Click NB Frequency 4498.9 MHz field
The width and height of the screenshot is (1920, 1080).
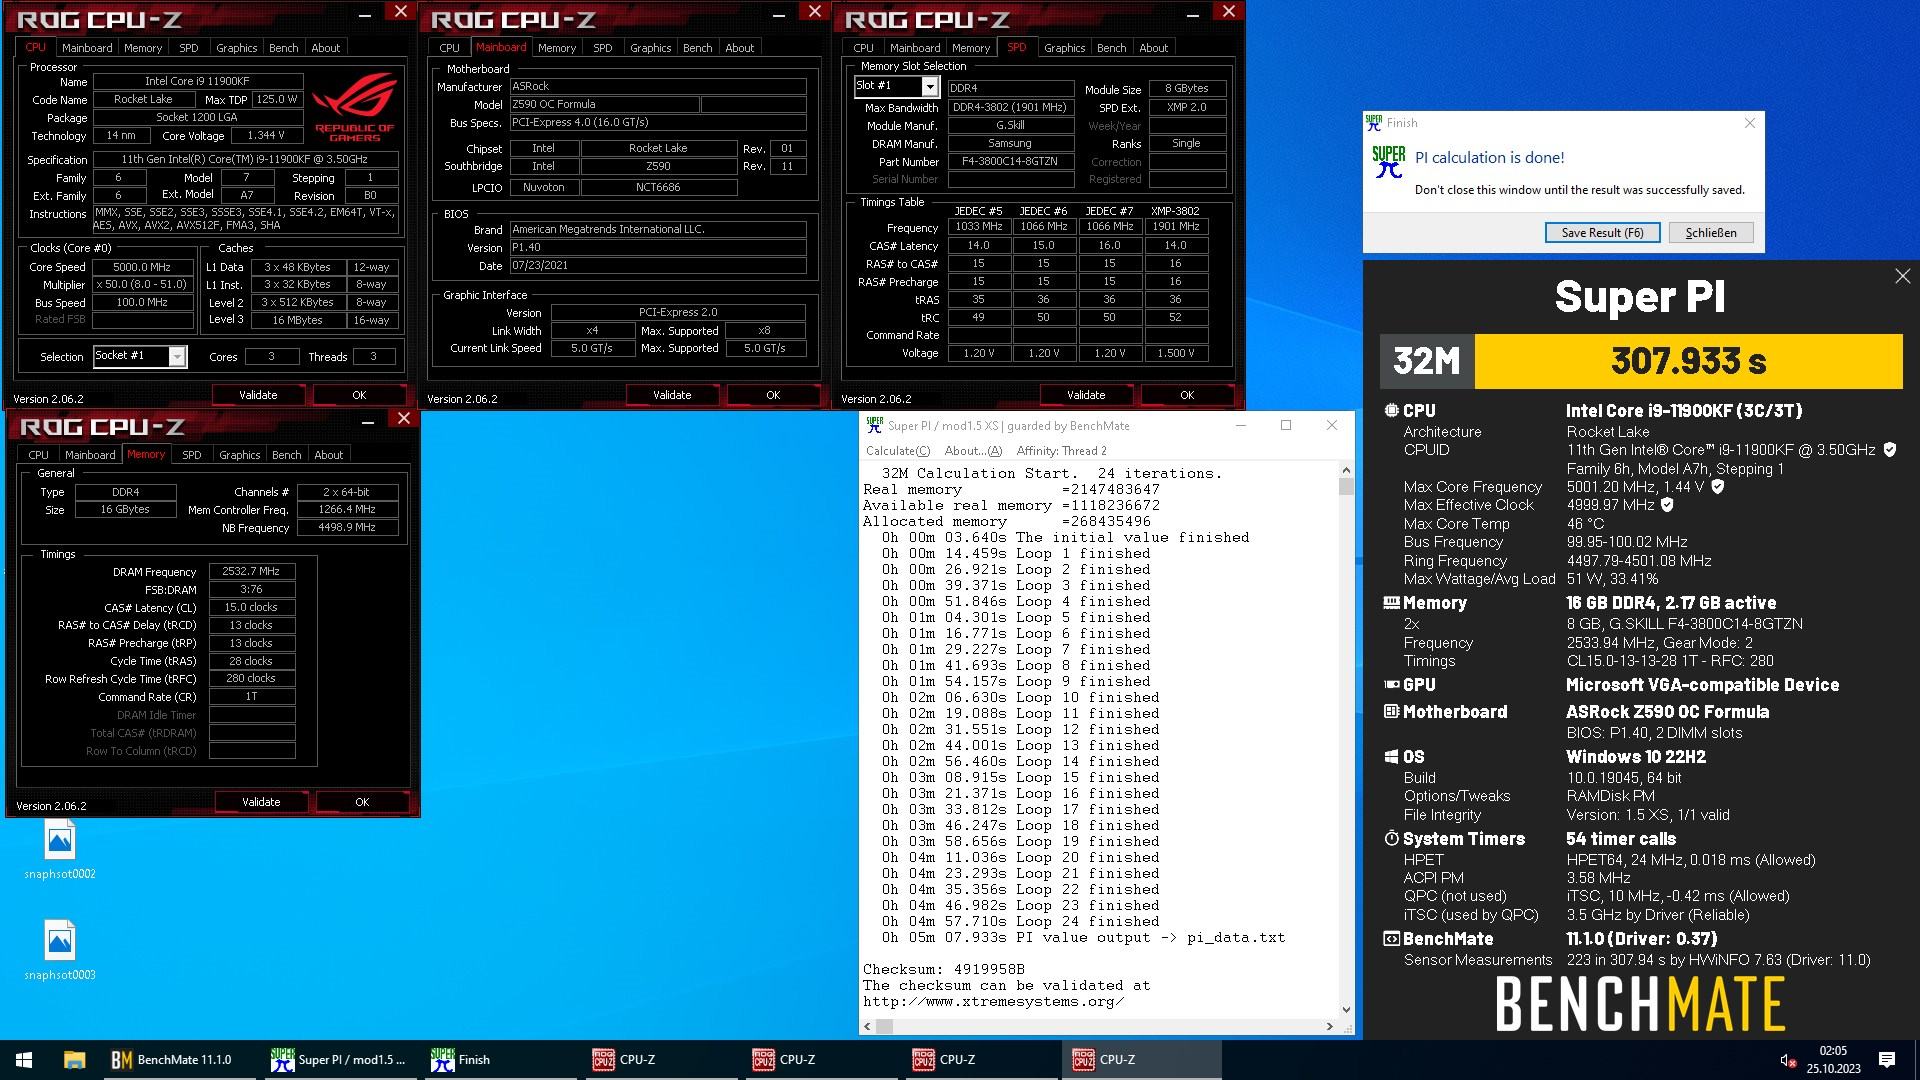coord(347,527)
